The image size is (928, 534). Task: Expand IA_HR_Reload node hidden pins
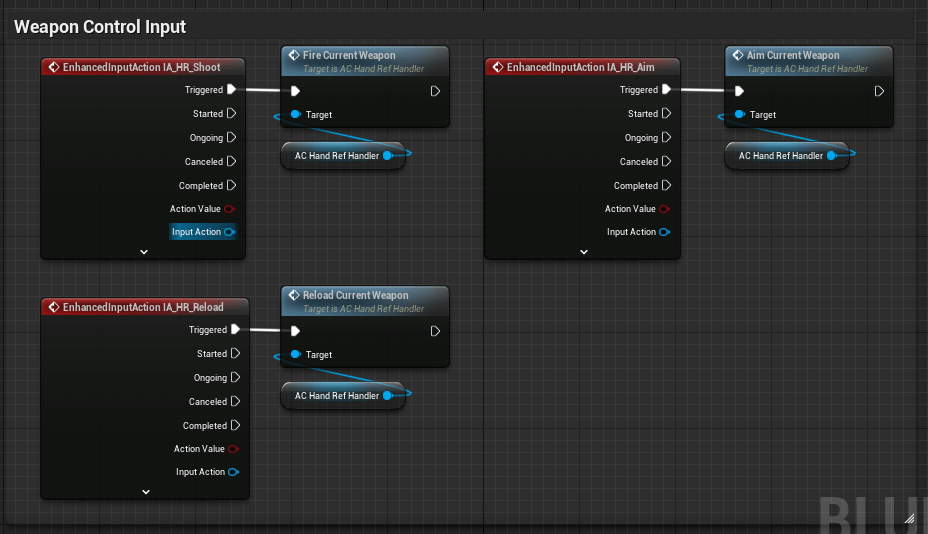click(x=145, y=492)
